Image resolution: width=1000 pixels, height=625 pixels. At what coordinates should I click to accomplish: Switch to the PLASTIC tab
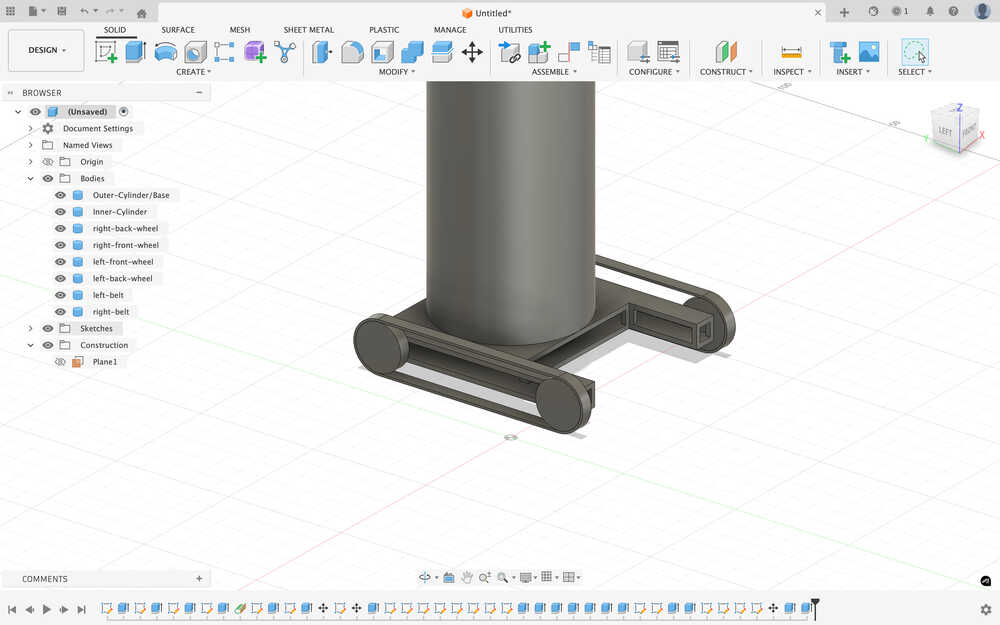tap(384, 30)
